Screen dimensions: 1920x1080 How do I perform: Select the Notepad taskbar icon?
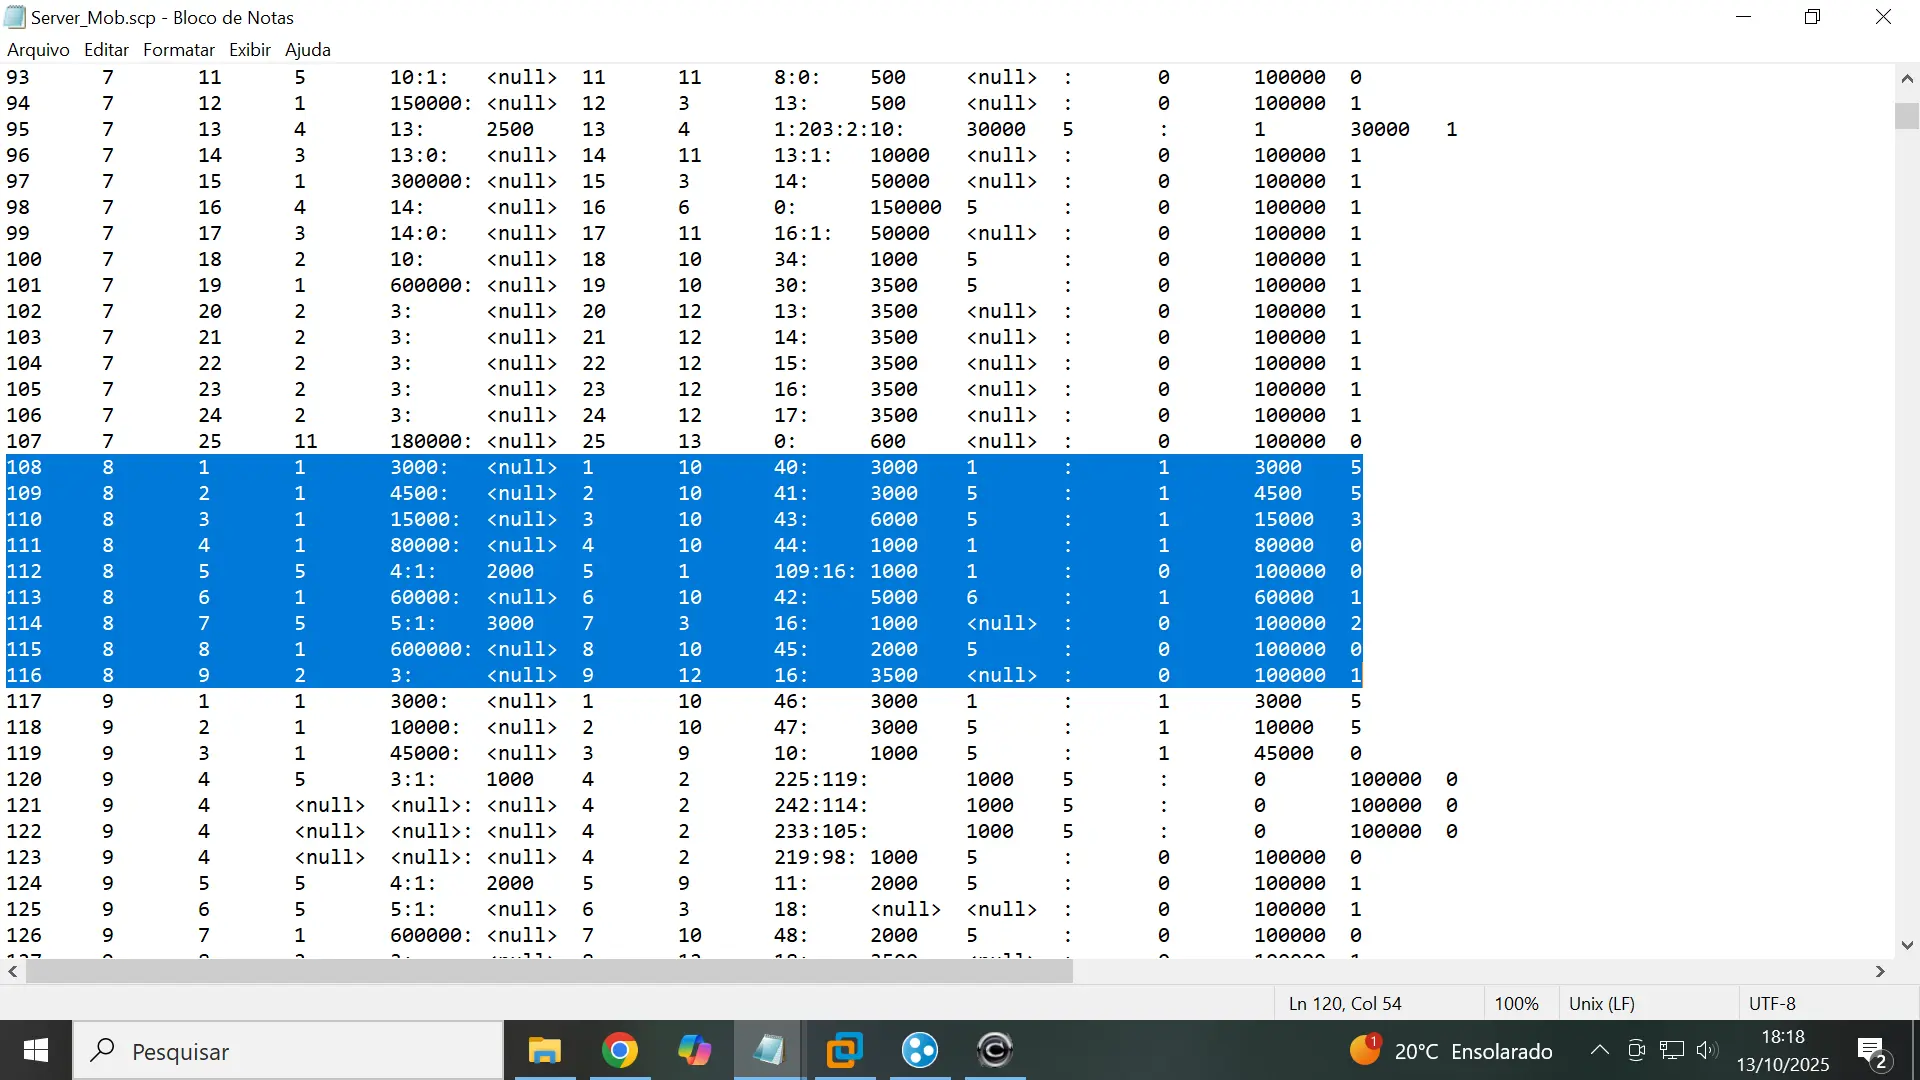tap(769, 1050)
